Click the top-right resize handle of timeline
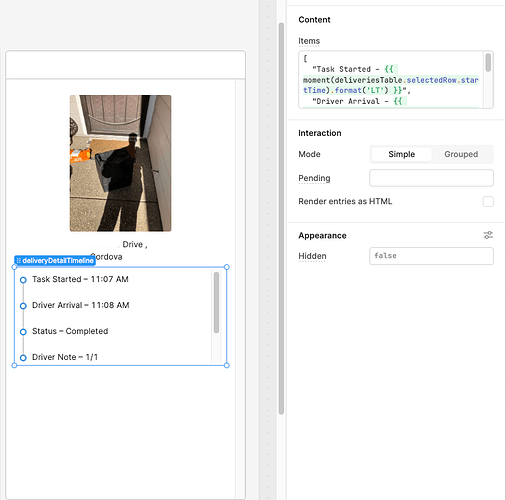Viewport: 506px width, 500px height. [x=227, y=267]
